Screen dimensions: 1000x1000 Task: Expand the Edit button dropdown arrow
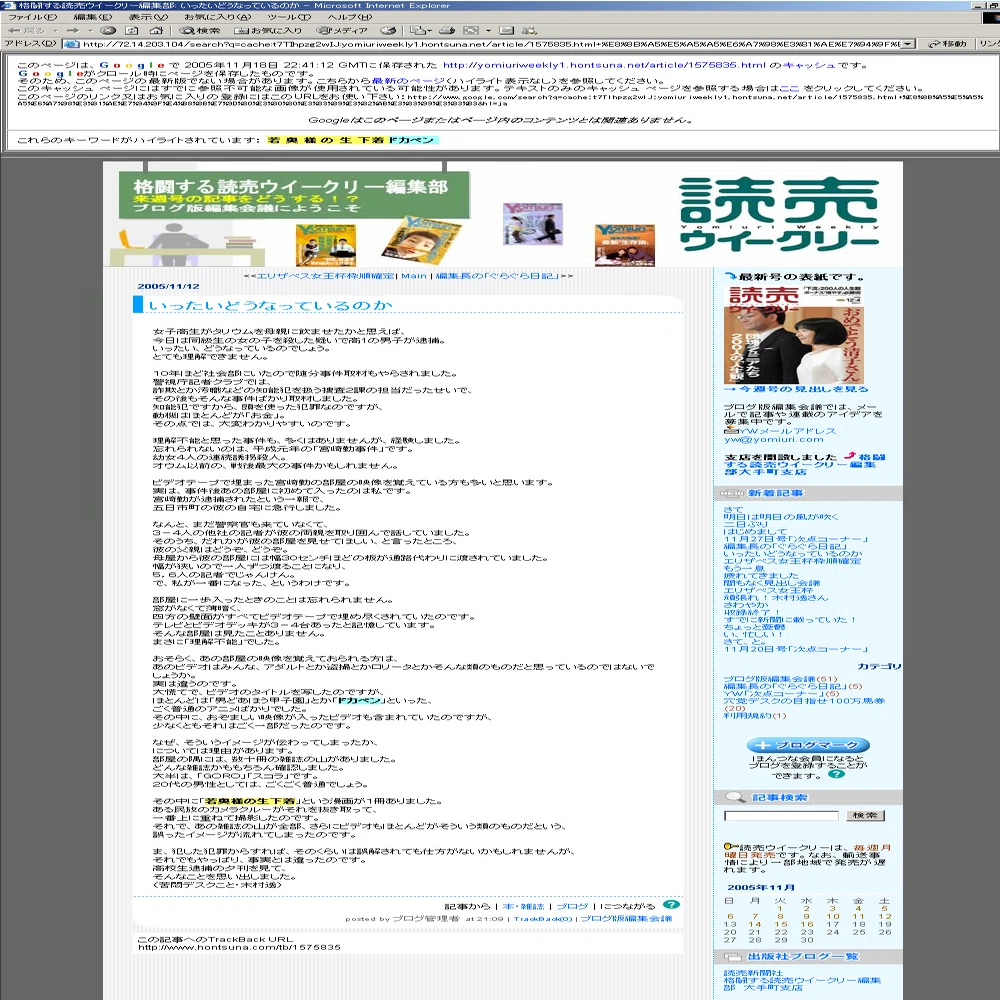point(489,30)
